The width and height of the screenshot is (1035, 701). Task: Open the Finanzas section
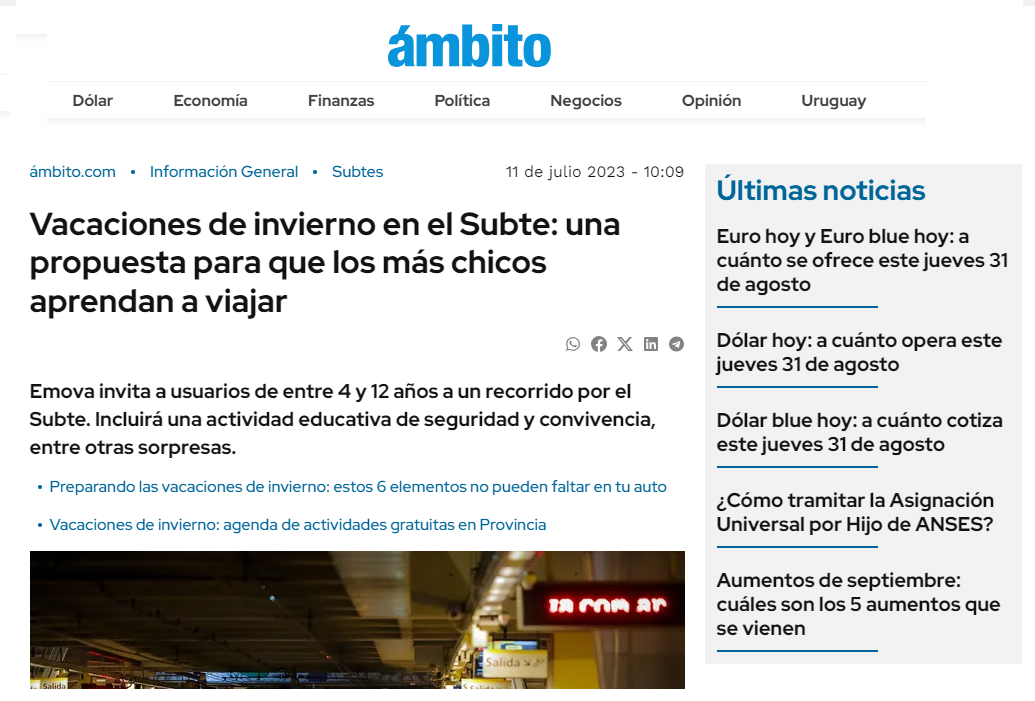(341, 101)
